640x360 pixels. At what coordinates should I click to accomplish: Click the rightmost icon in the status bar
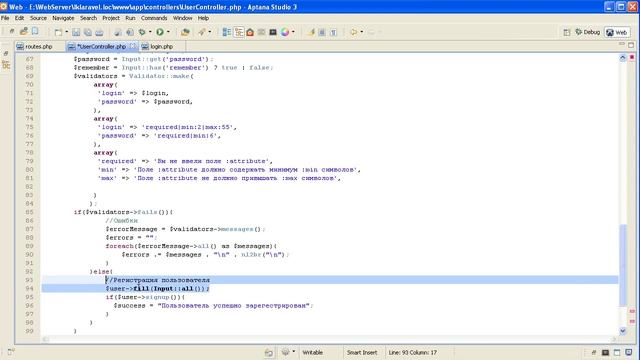629,352
